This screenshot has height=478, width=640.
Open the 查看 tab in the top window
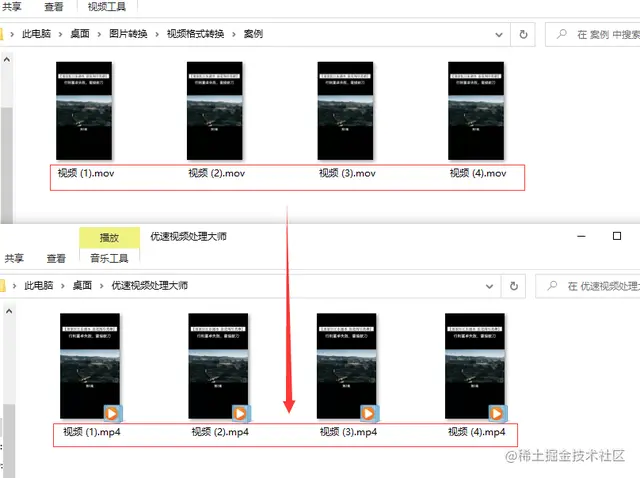tap(54, 7)
